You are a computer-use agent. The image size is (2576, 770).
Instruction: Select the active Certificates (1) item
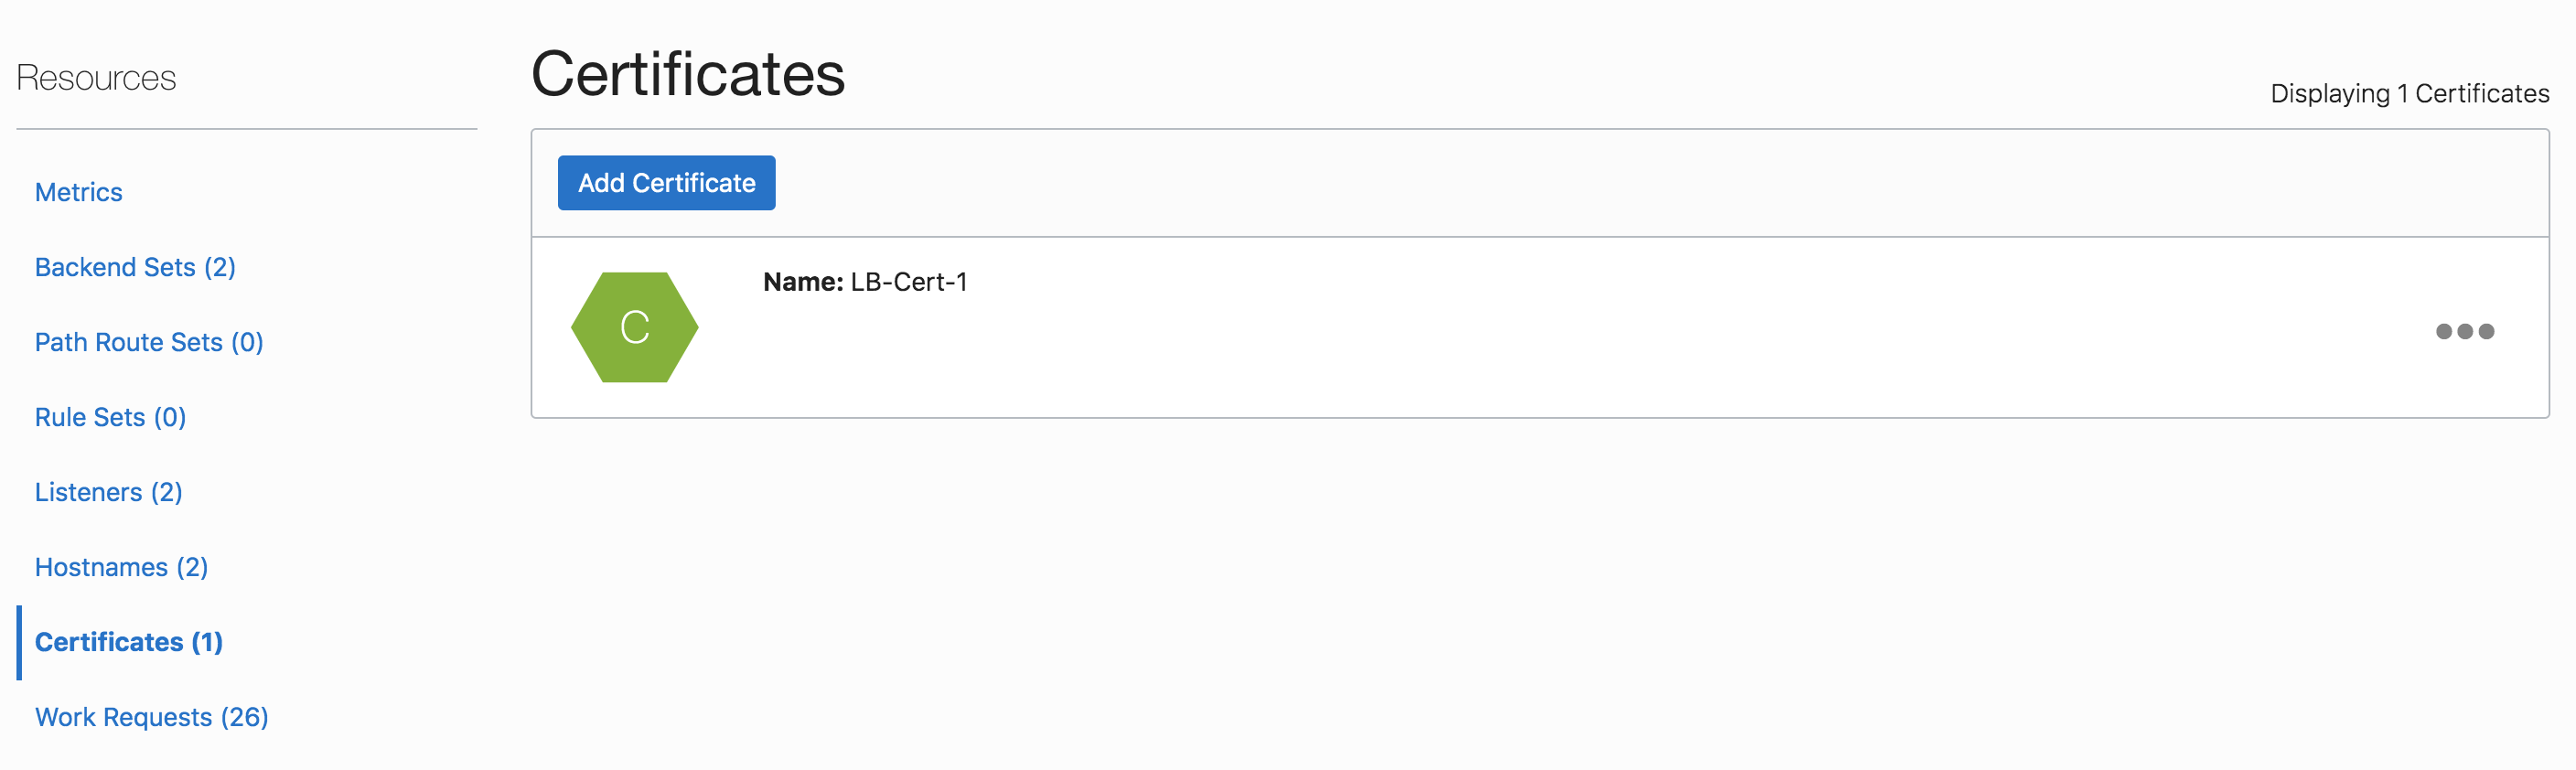click(x=129, y=642)
